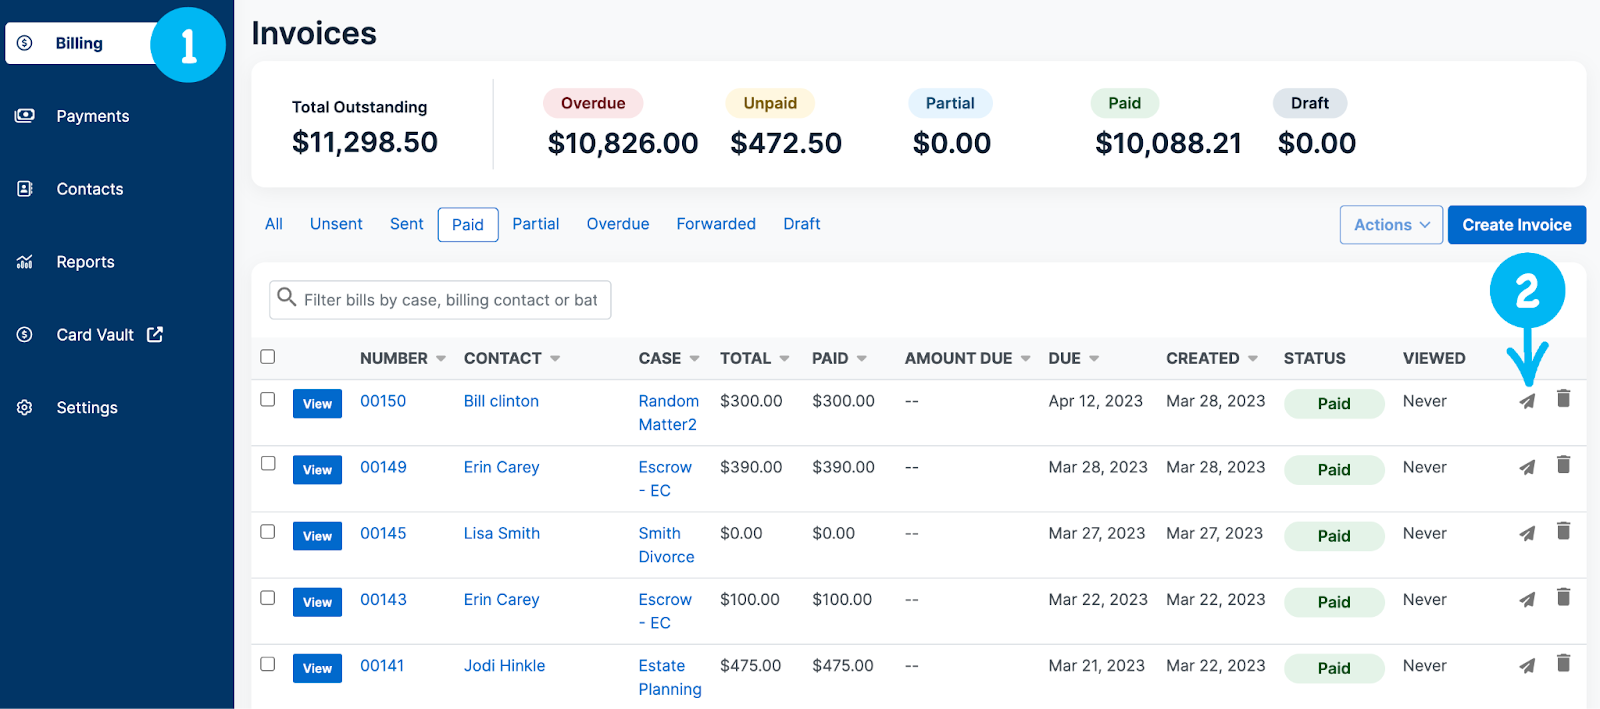Sort by NUMBER column arrow
This screenshot has height=709, width=1600.
[441, 359]
